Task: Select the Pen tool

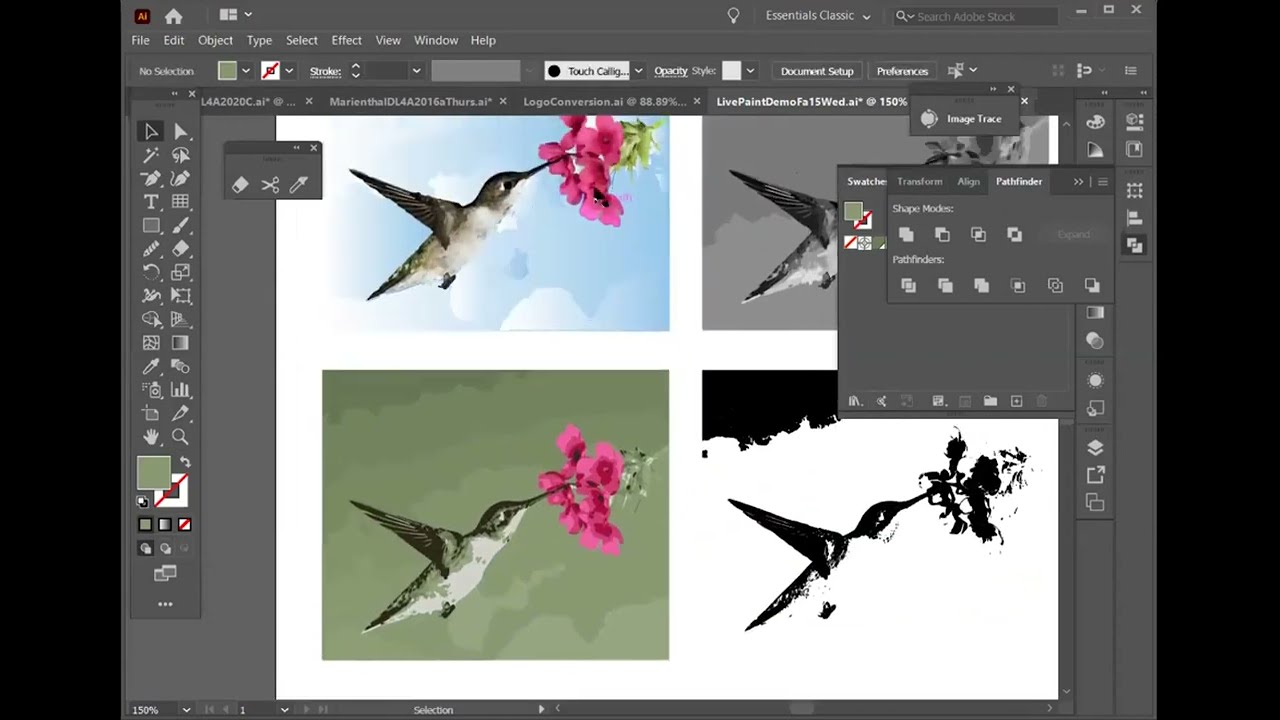Action: coord(151,178)
